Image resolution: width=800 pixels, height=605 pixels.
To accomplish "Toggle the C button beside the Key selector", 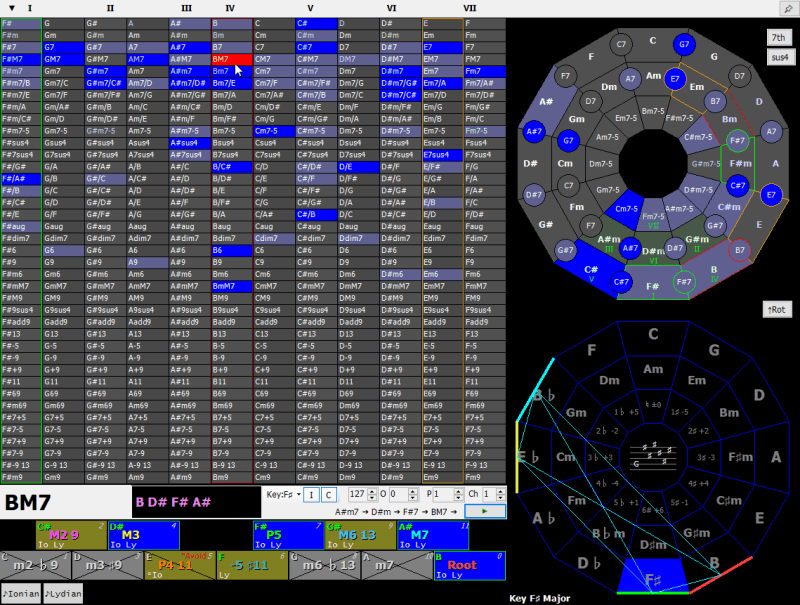I will tap(329, 495).
